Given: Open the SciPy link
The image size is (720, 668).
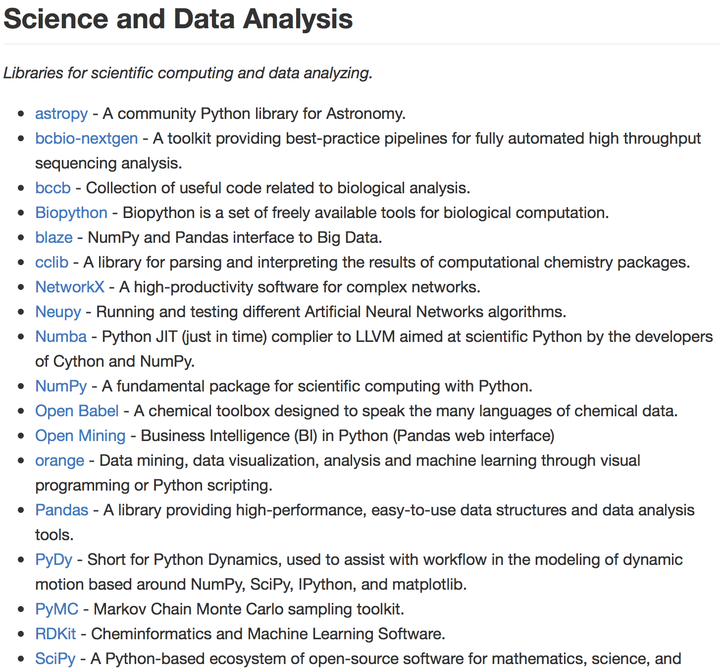Looking at the screenshot, I should pyautogui.click(x=55, y=659).
